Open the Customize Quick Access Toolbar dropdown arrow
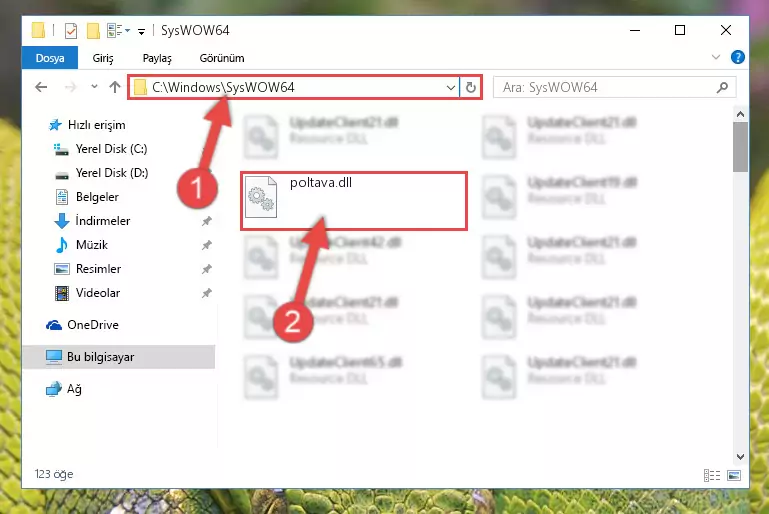Screen dimensions: 769x514 click(x=141, y=32)
